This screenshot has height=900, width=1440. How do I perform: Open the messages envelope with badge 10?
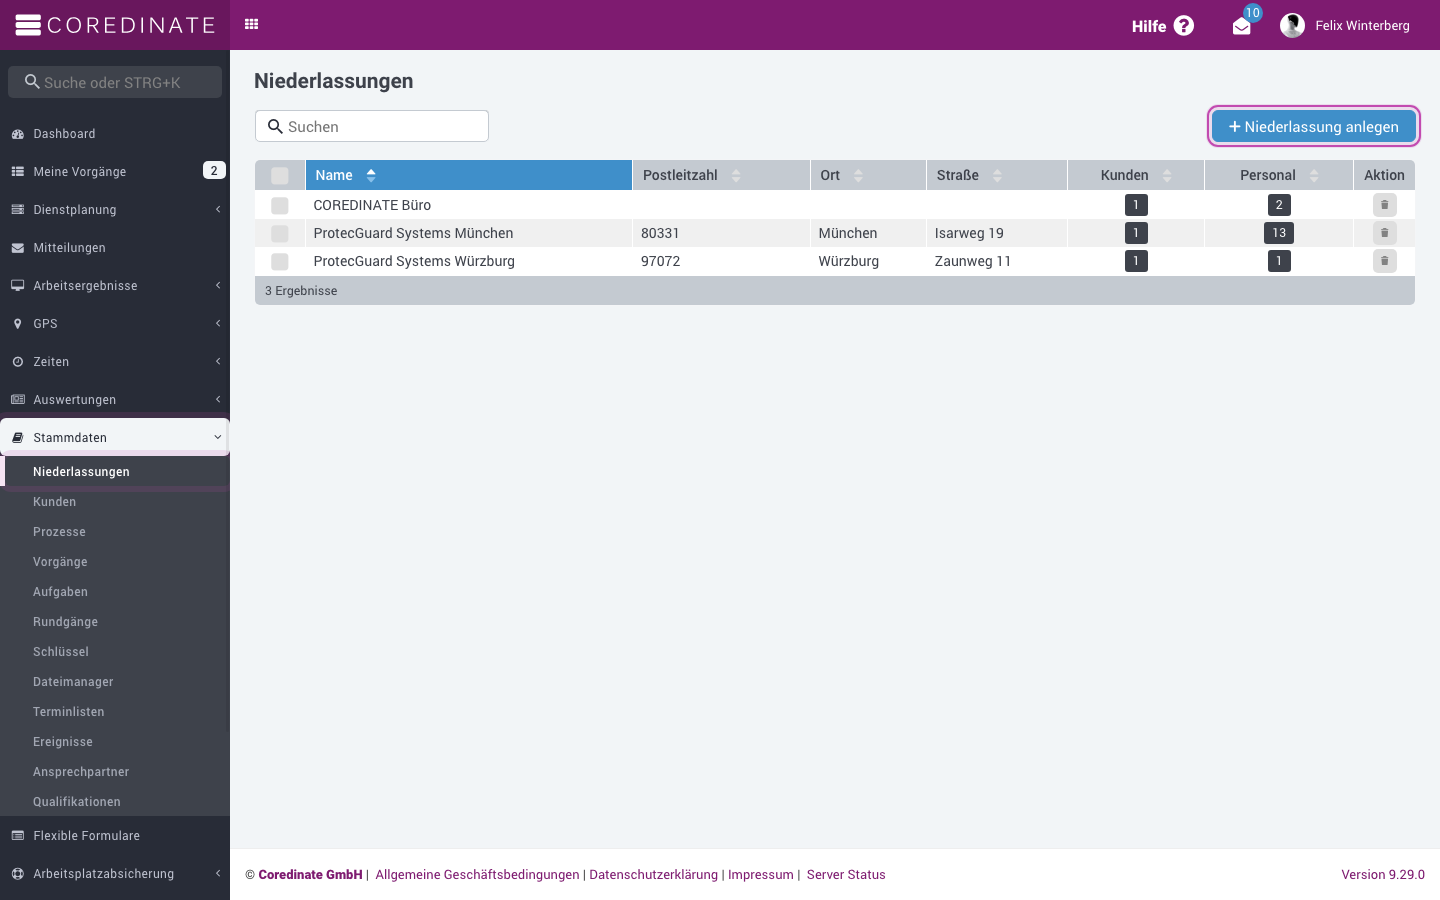click(1242, 26)
